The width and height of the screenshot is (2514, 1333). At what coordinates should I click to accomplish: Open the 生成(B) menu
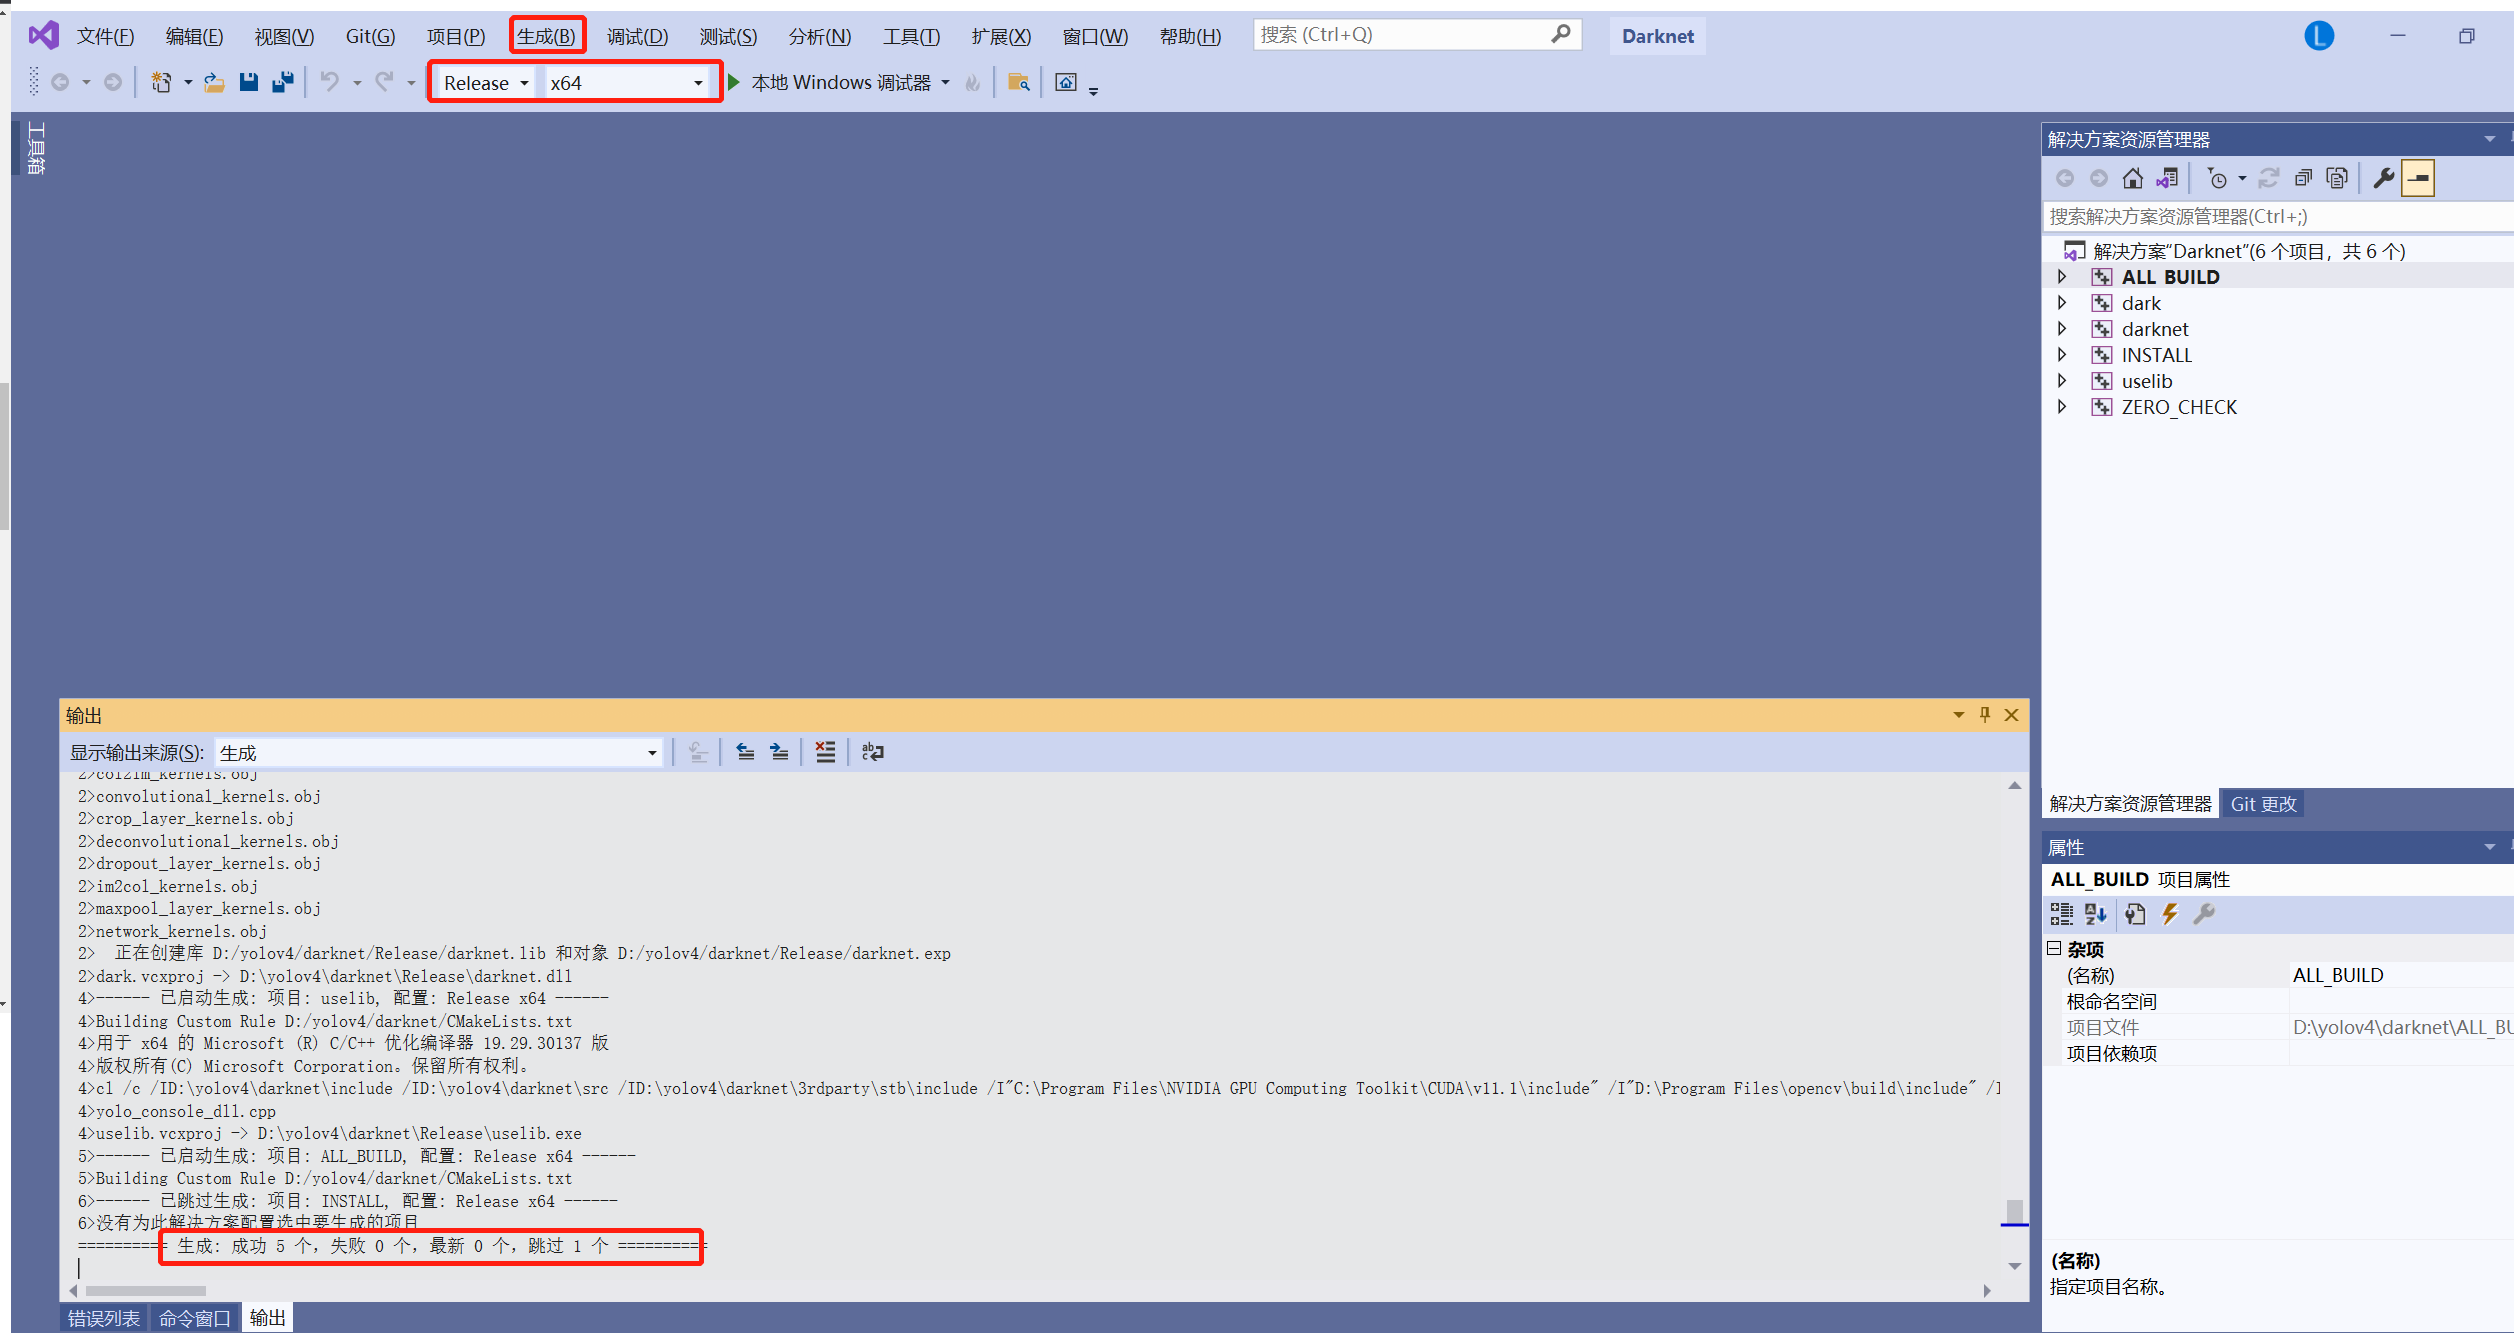click(546, 35)
